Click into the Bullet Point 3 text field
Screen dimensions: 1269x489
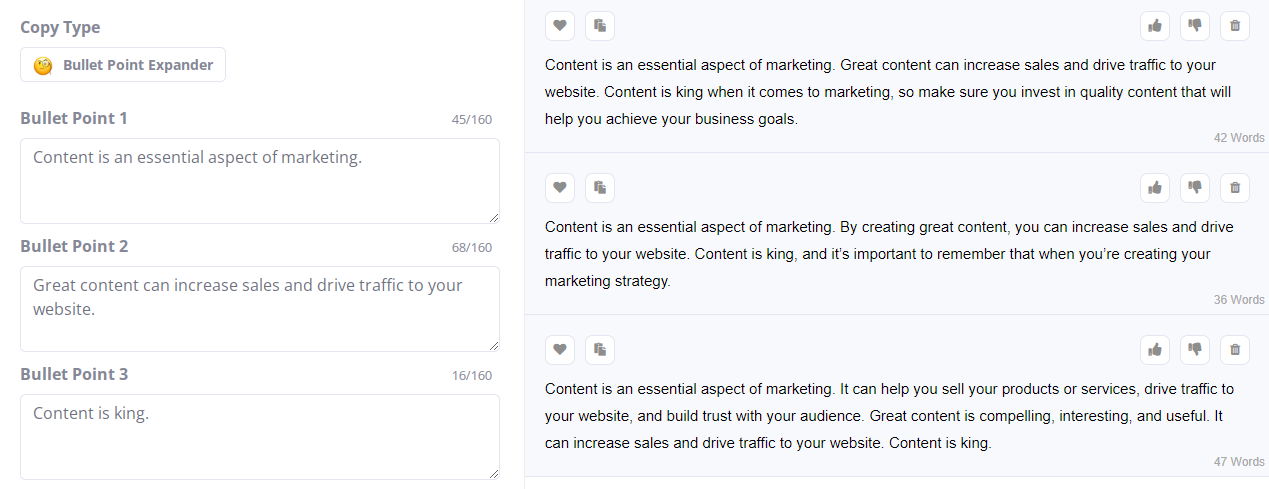260,437
